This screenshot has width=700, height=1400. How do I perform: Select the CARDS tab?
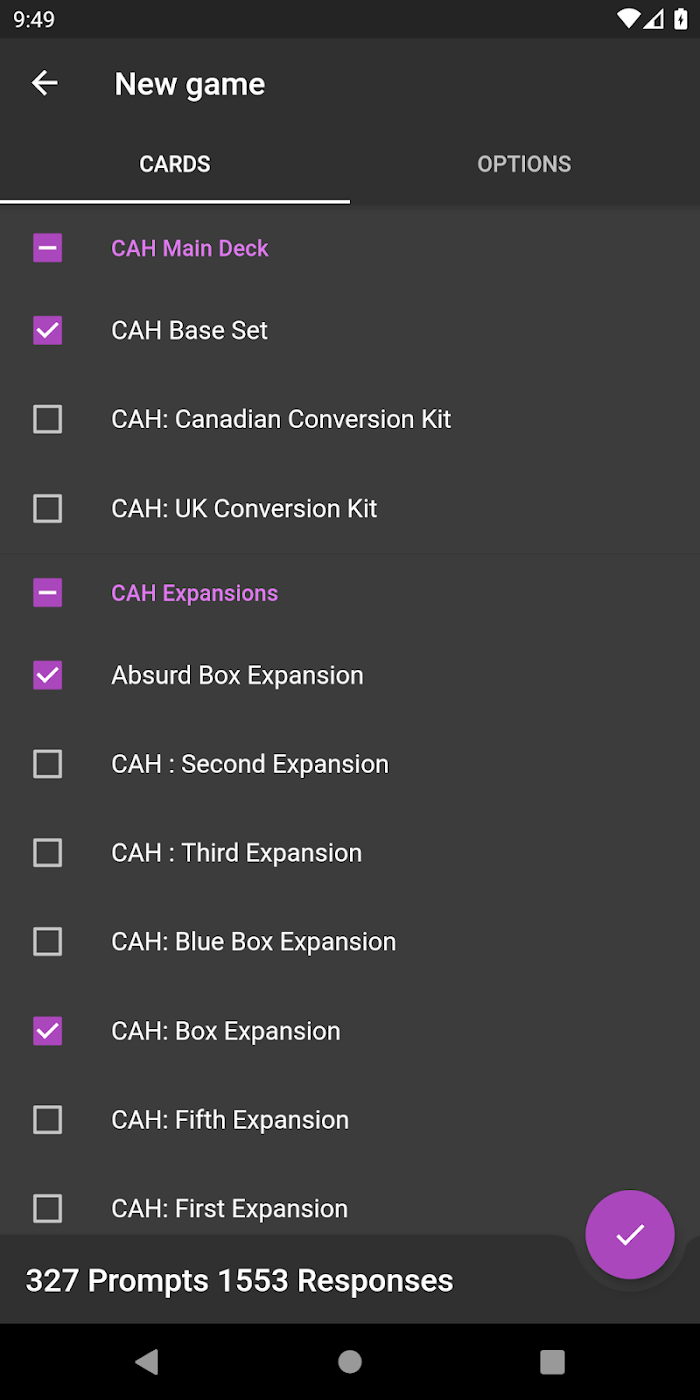point(175,164)
